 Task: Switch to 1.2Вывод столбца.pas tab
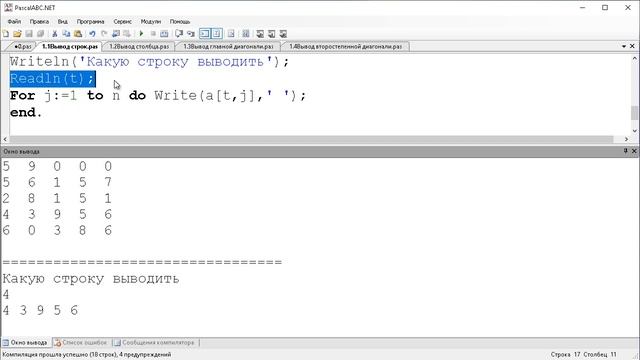click(x=139, y=47)
